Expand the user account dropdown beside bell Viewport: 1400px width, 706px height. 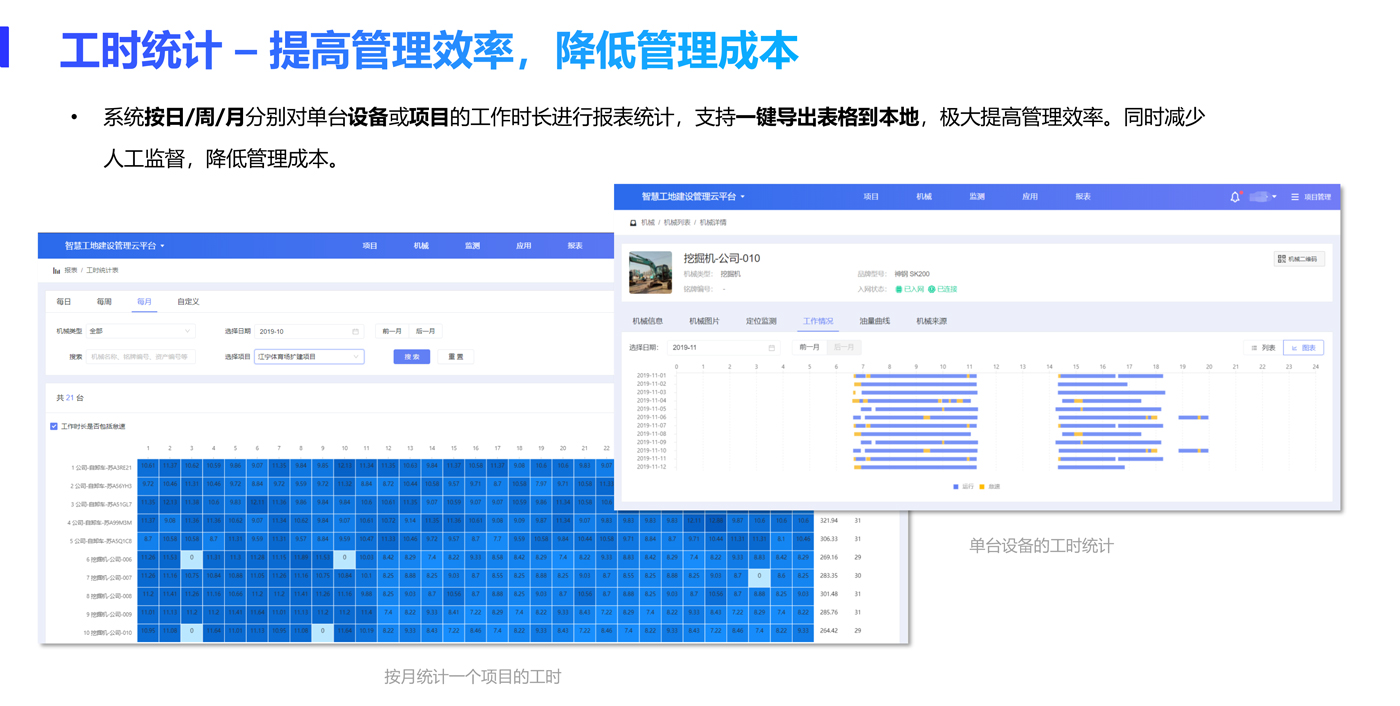pyautogui.click(x=1263, y=197)
